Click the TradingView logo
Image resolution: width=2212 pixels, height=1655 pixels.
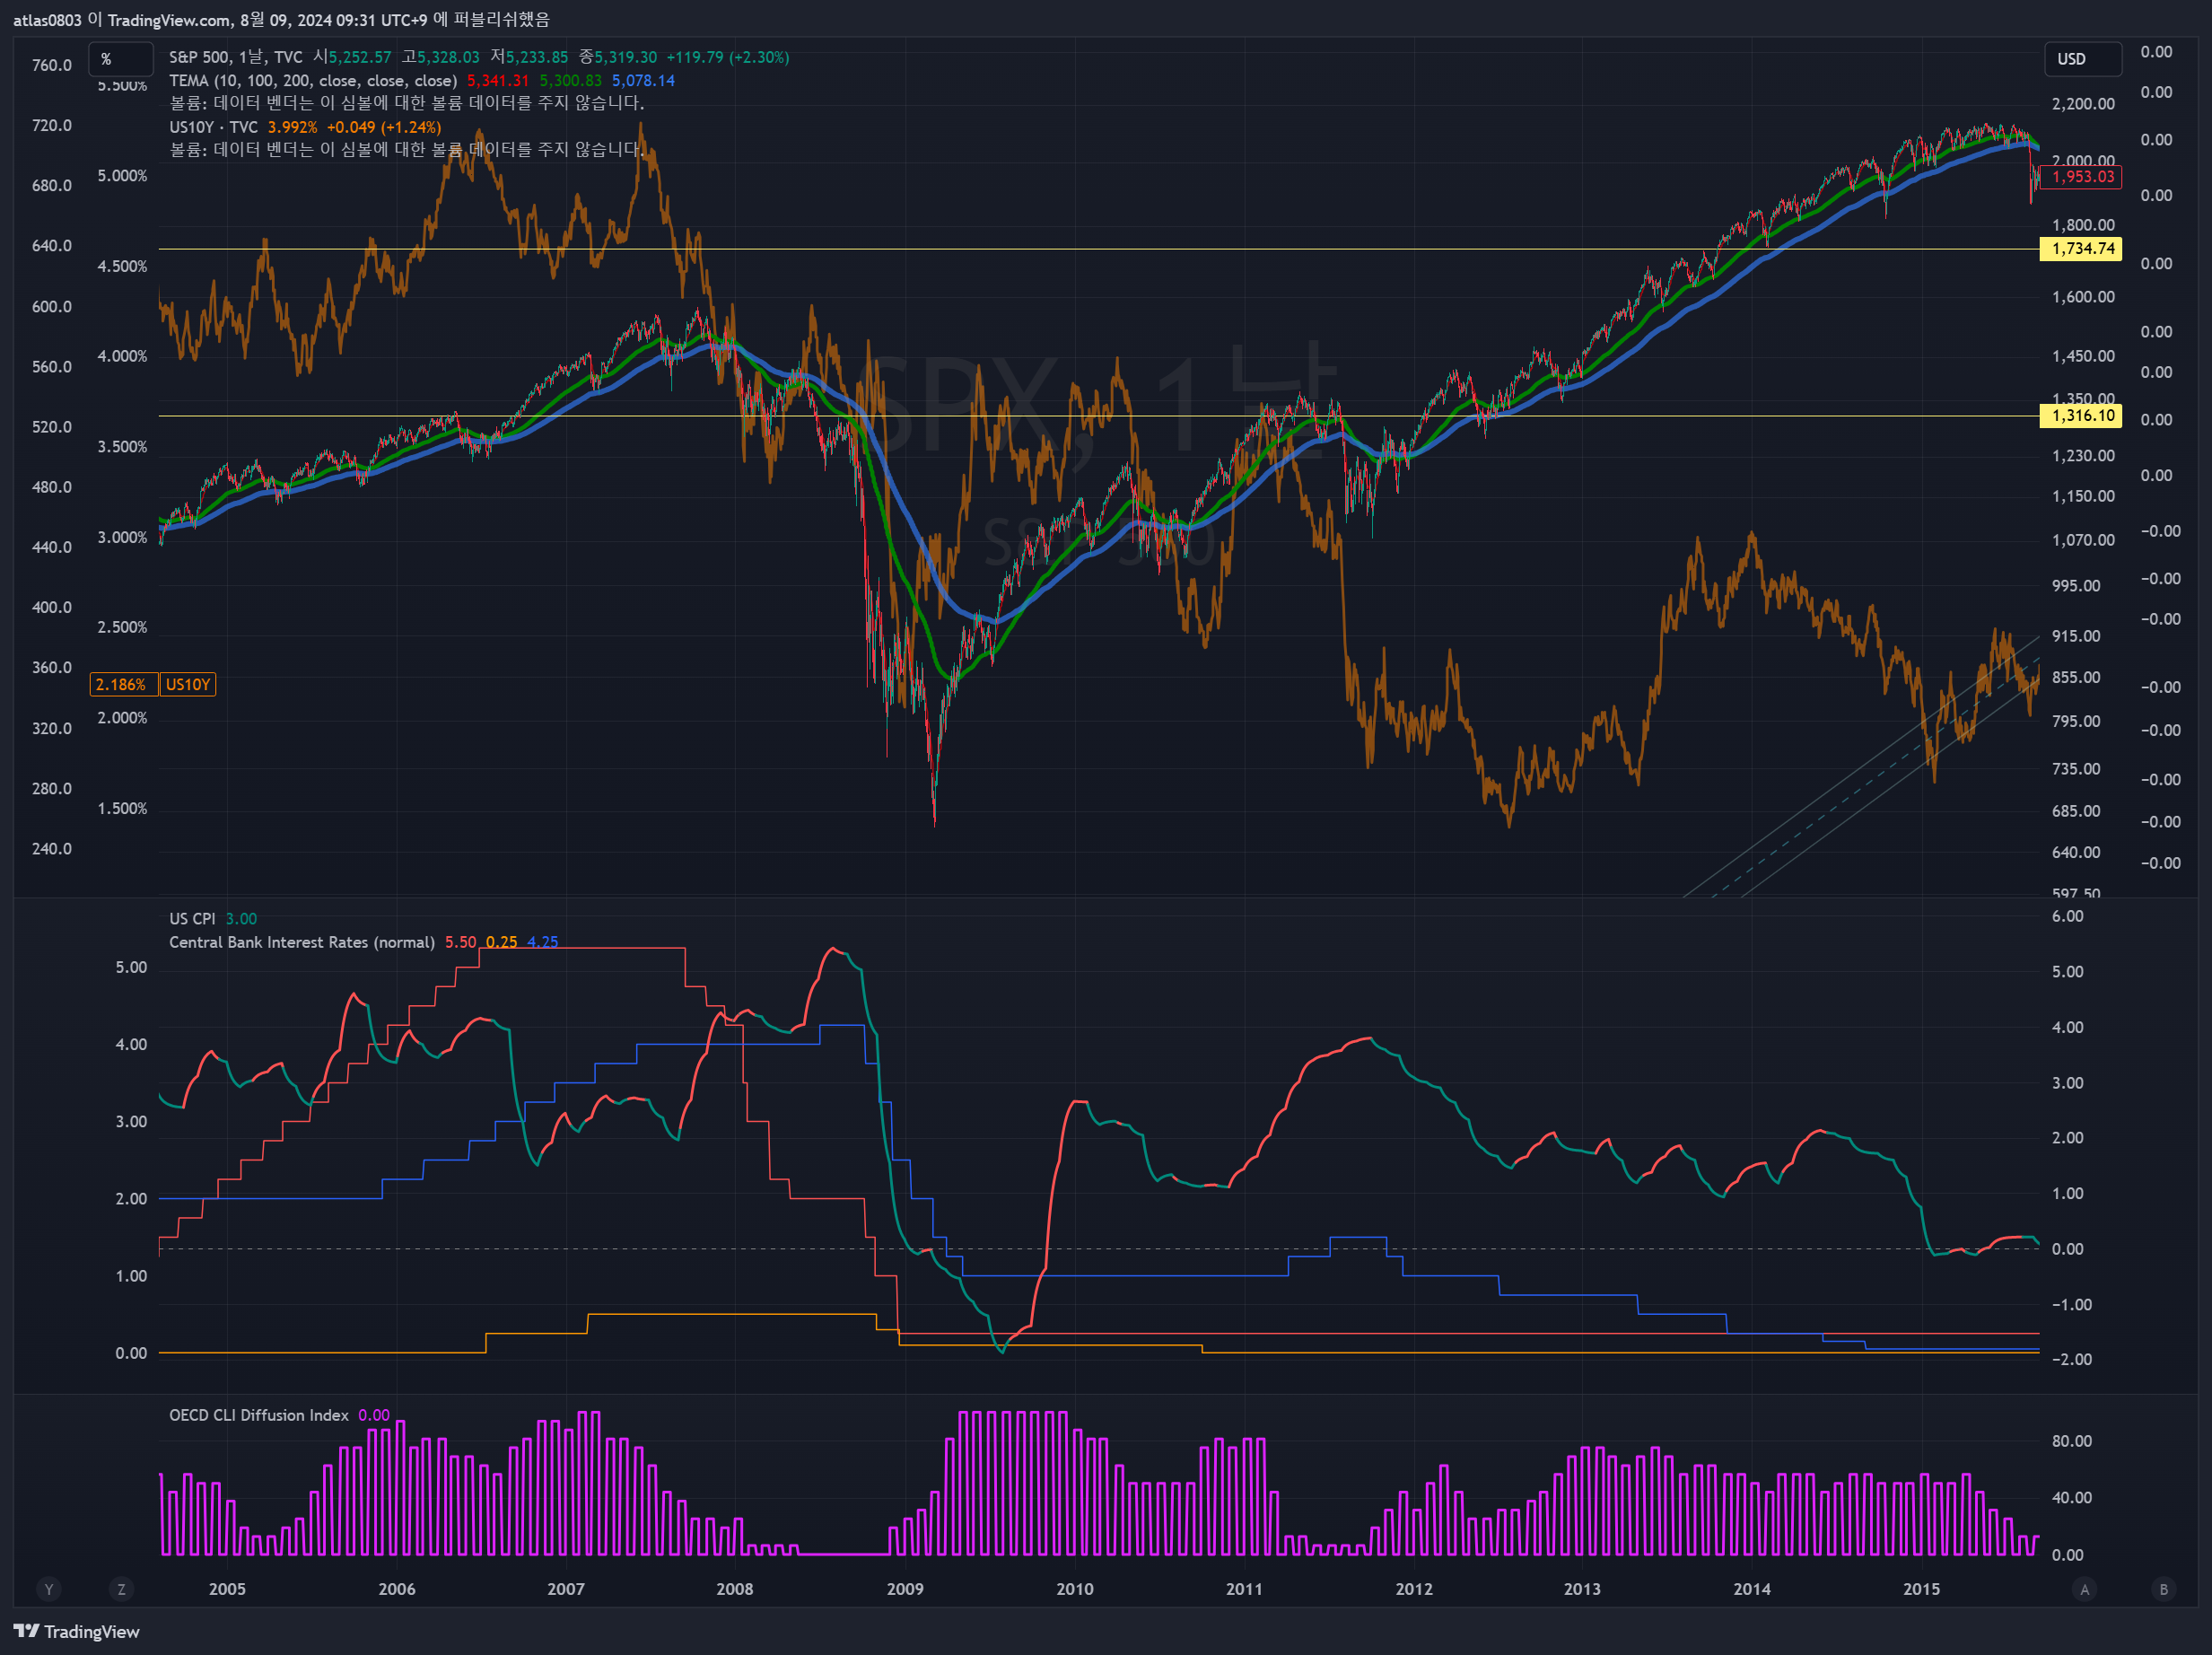[76, 1631]
